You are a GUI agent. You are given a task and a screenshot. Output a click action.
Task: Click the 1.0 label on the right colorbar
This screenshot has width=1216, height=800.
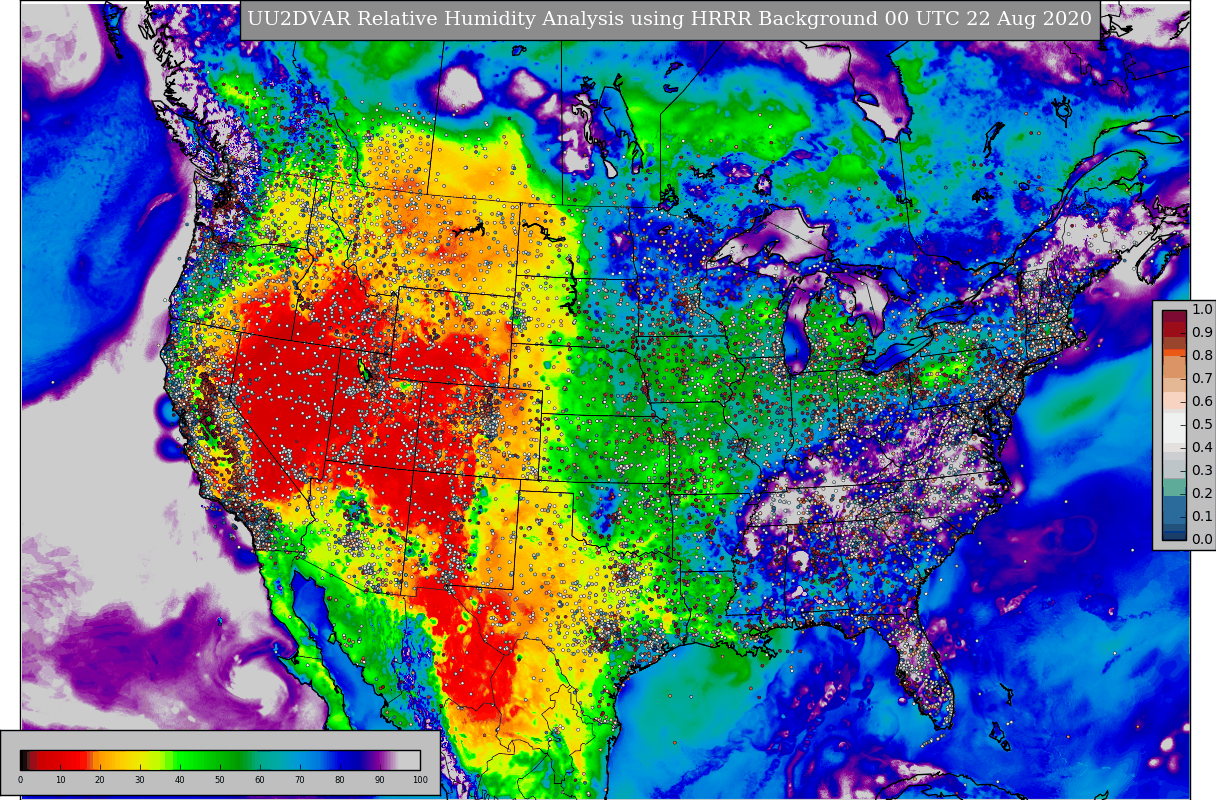pos(1202,310)
